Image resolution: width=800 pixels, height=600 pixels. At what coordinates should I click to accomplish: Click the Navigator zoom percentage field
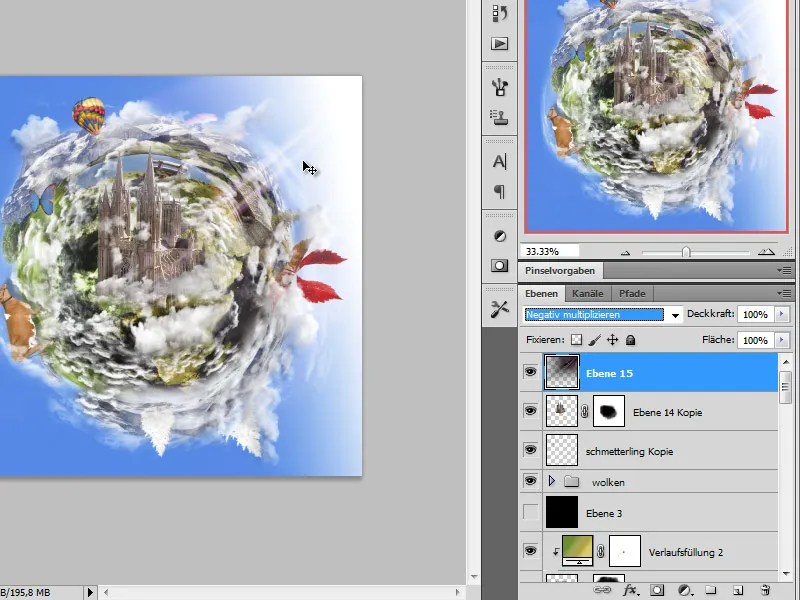coord(550,252)
